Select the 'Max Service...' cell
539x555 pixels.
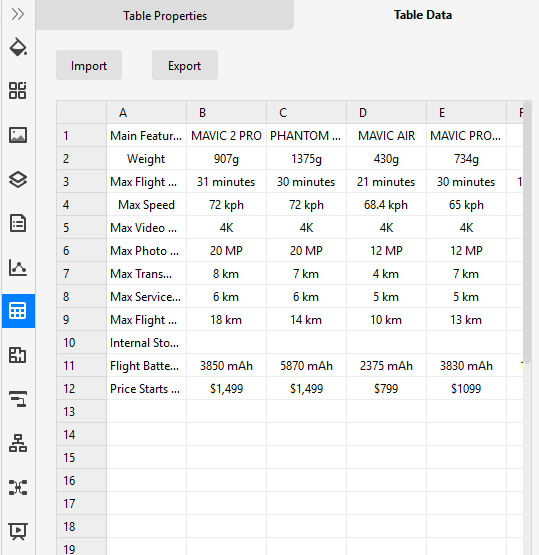pyautogui.click(x=147, y=297)
